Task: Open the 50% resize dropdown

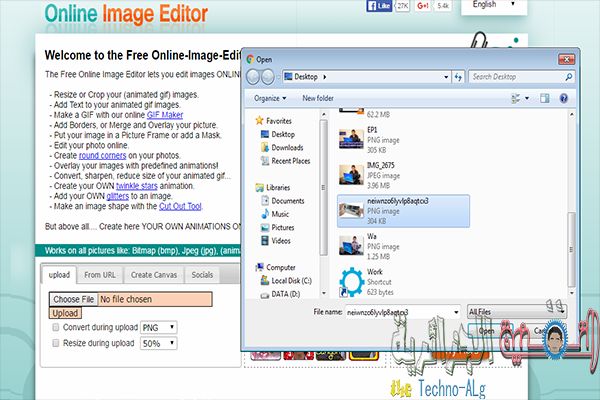Action: click(158, 343)
